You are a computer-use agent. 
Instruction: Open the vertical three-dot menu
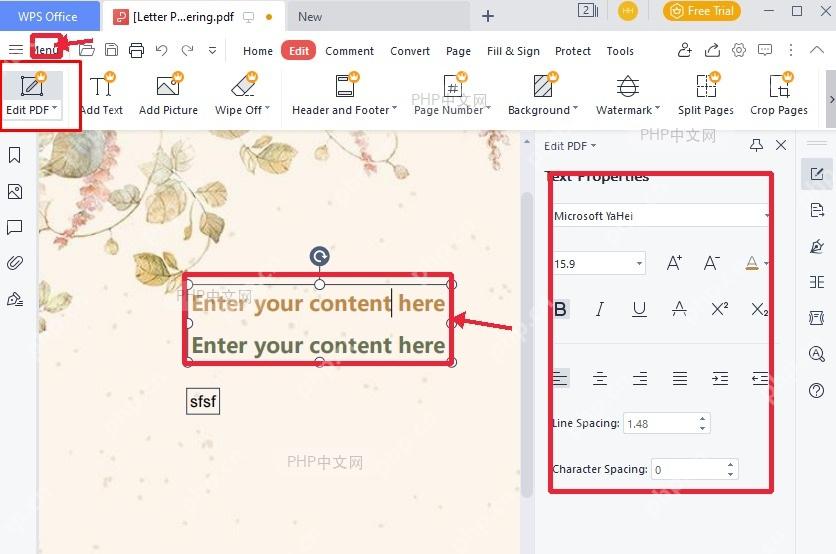click(791, 50)
